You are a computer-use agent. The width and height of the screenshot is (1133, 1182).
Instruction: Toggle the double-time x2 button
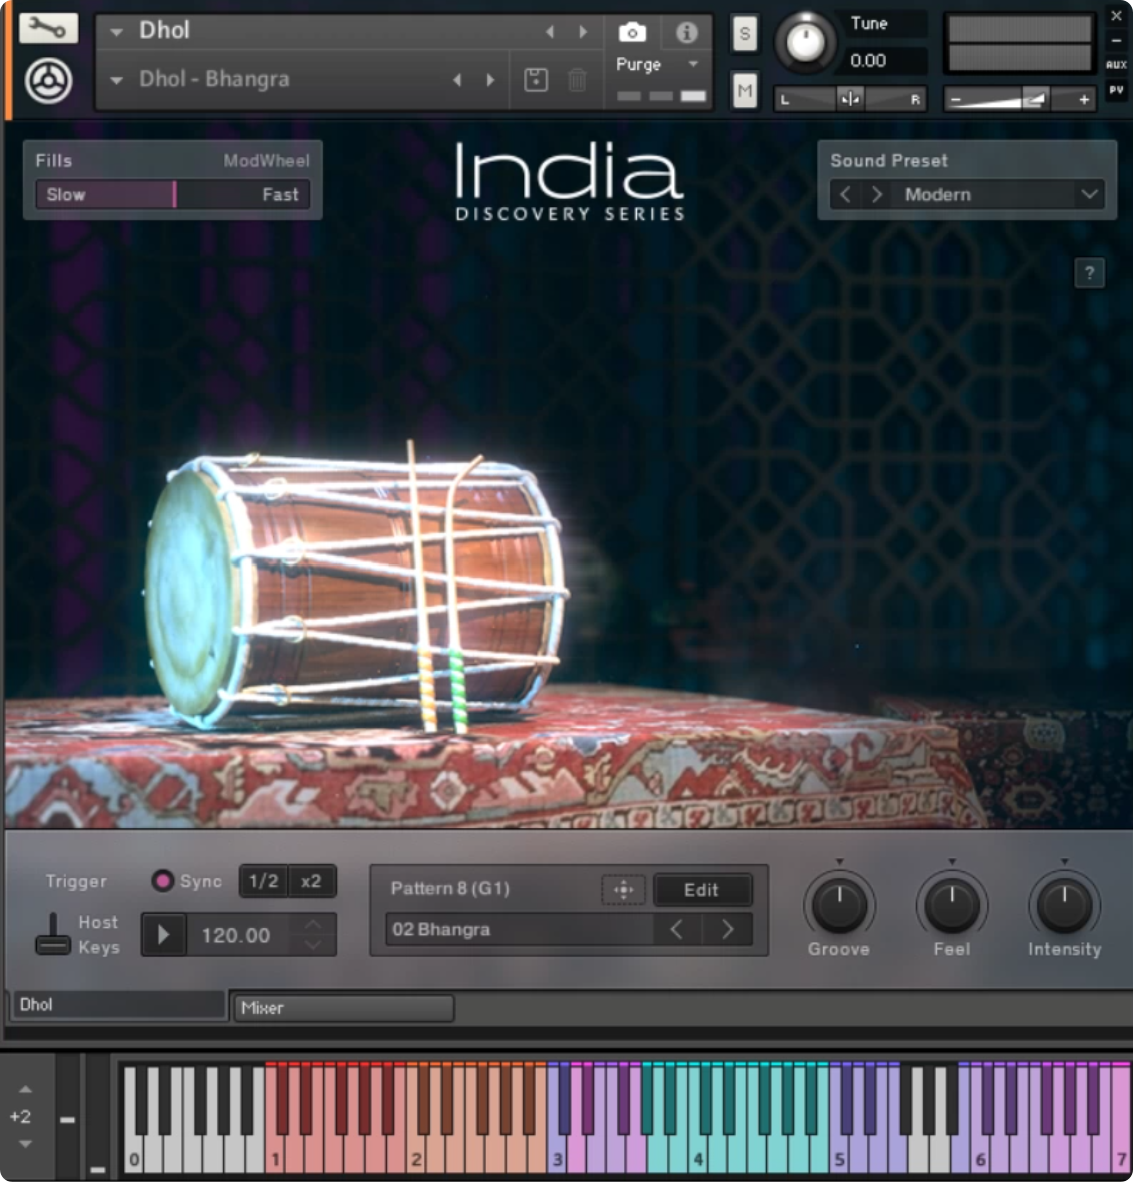[311, 881]
